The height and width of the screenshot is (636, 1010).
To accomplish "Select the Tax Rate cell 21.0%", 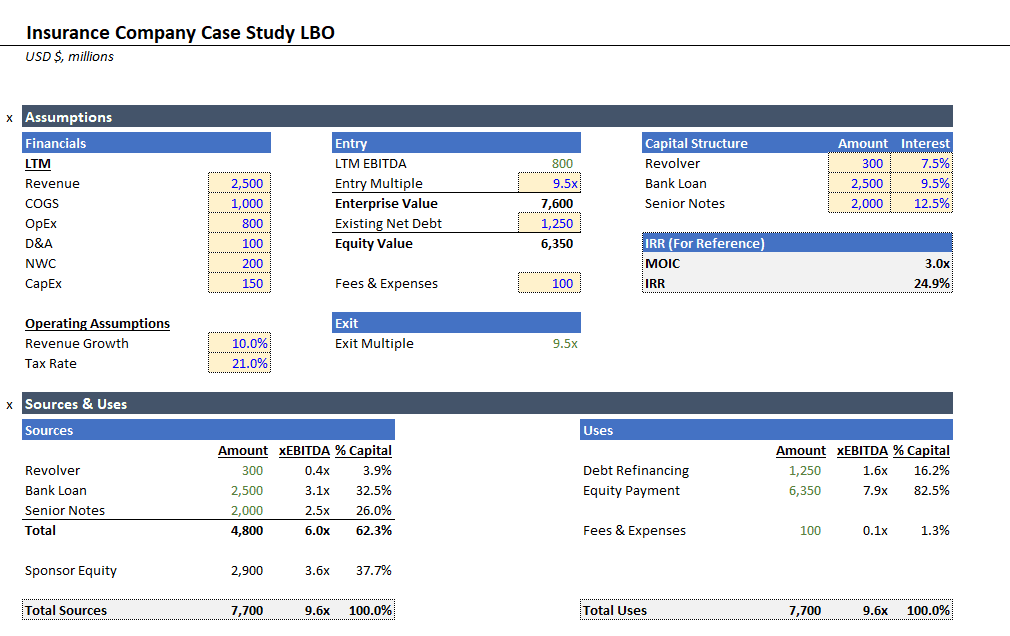I will (x=240, y=363).
